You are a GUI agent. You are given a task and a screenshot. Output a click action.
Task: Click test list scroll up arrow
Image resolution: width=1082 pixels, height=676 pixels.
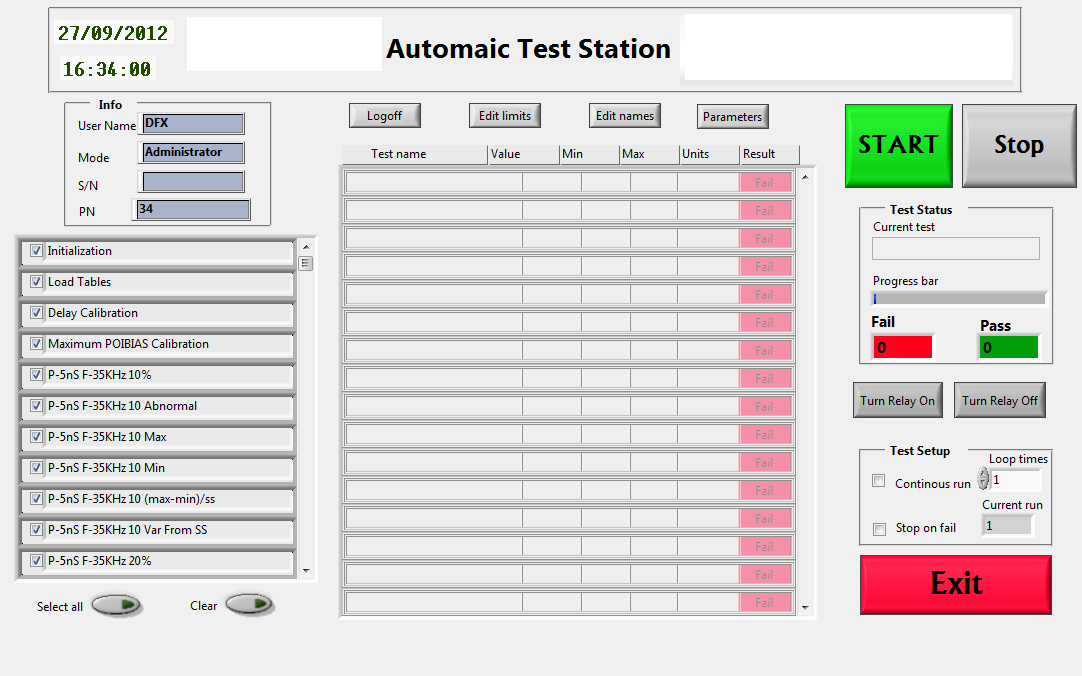click(306, 247)
